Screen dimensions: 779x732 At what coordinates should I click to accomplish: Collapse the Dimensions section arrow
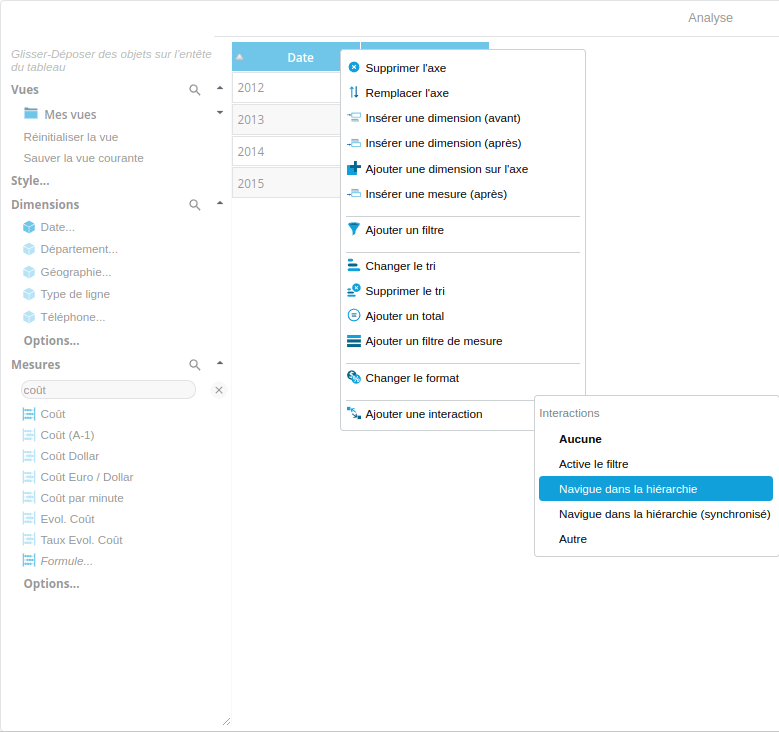point(220,203)
